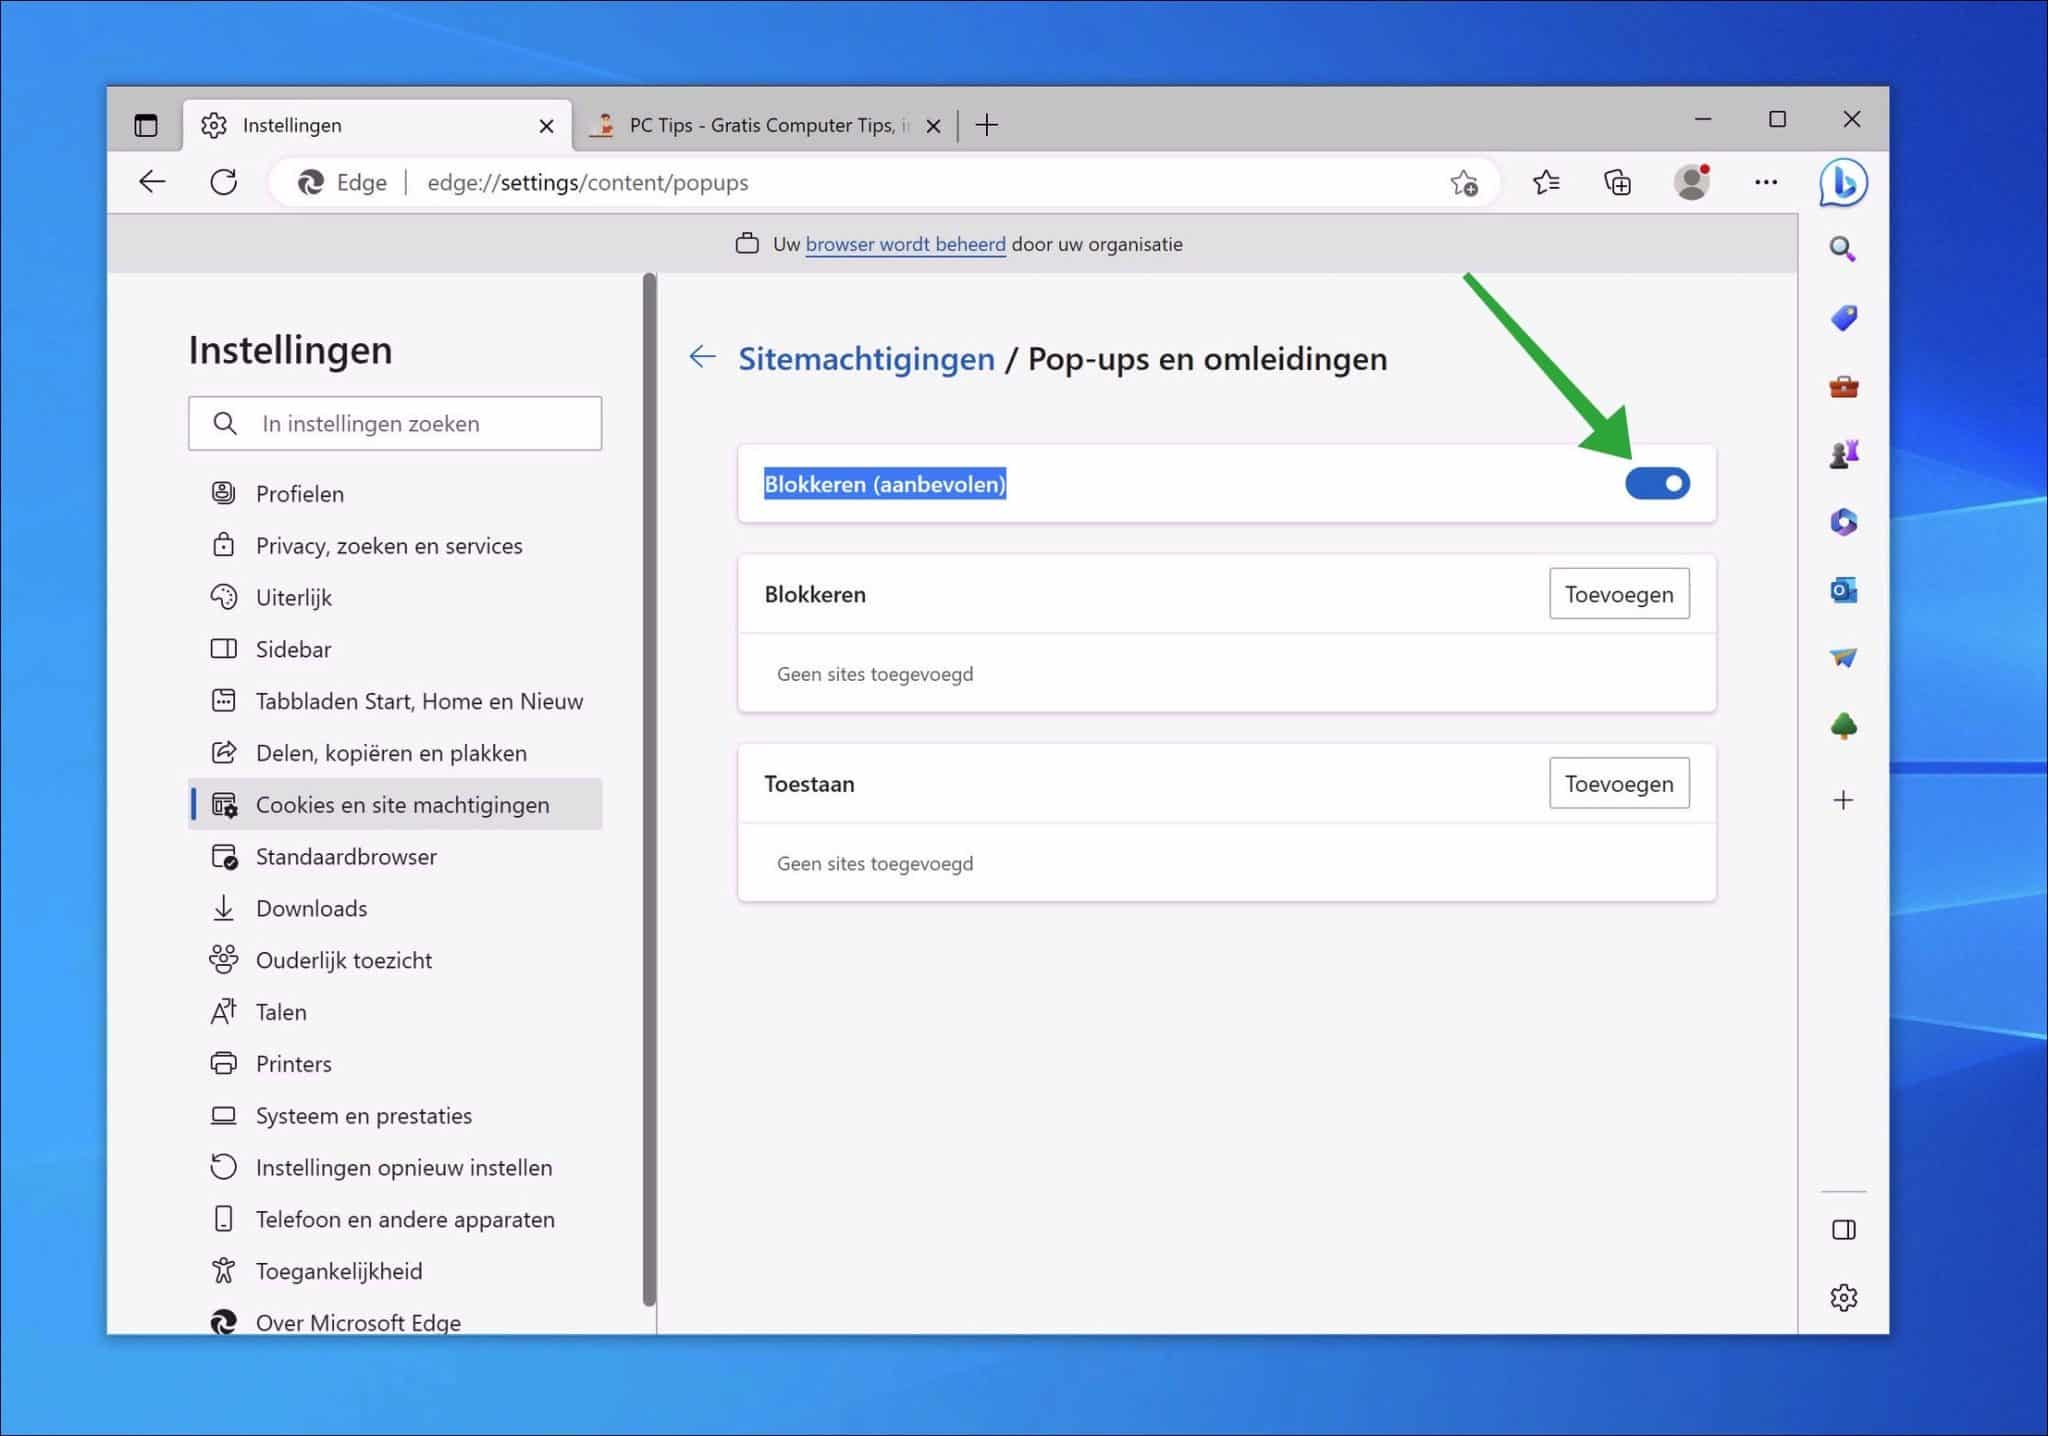2048x1436 pixels.
Task: Click the In instellingen zoeken search field
Action: pyautogui.click(x=395, y=423)
